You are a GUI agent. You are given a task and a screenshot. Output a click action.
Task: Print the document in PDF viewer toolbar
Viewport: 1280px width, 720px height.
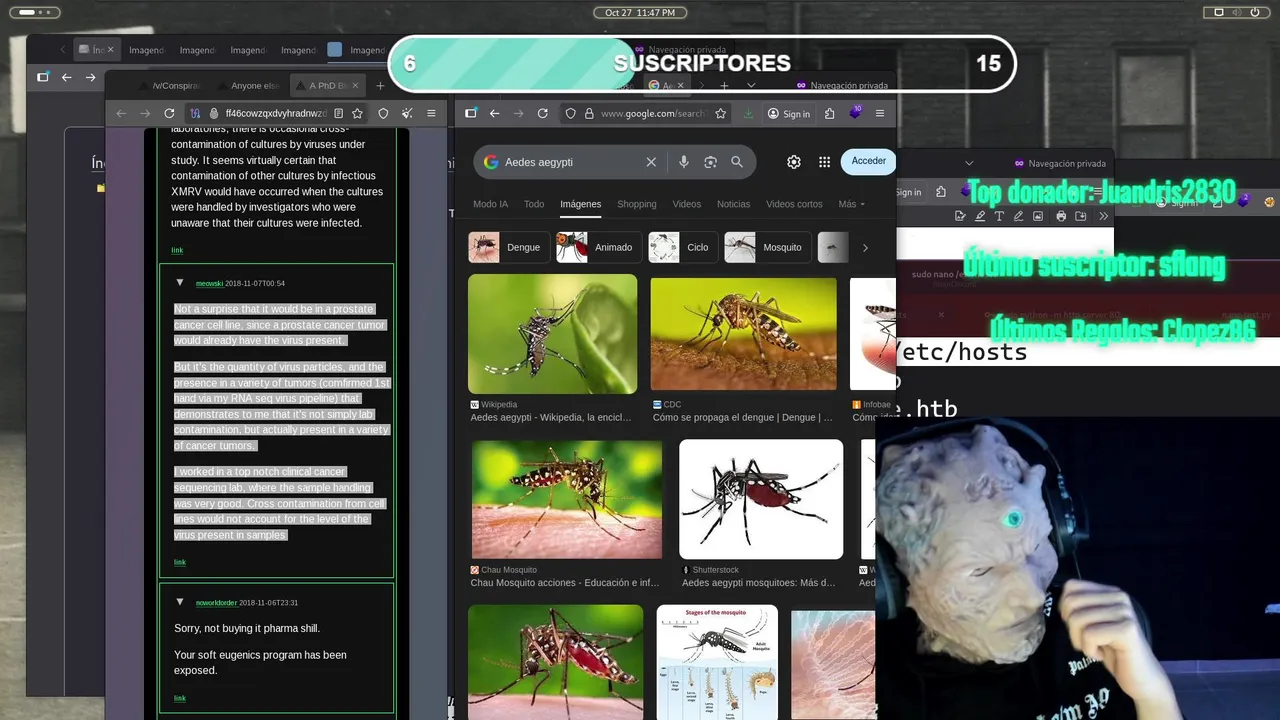pos(1061,216)
